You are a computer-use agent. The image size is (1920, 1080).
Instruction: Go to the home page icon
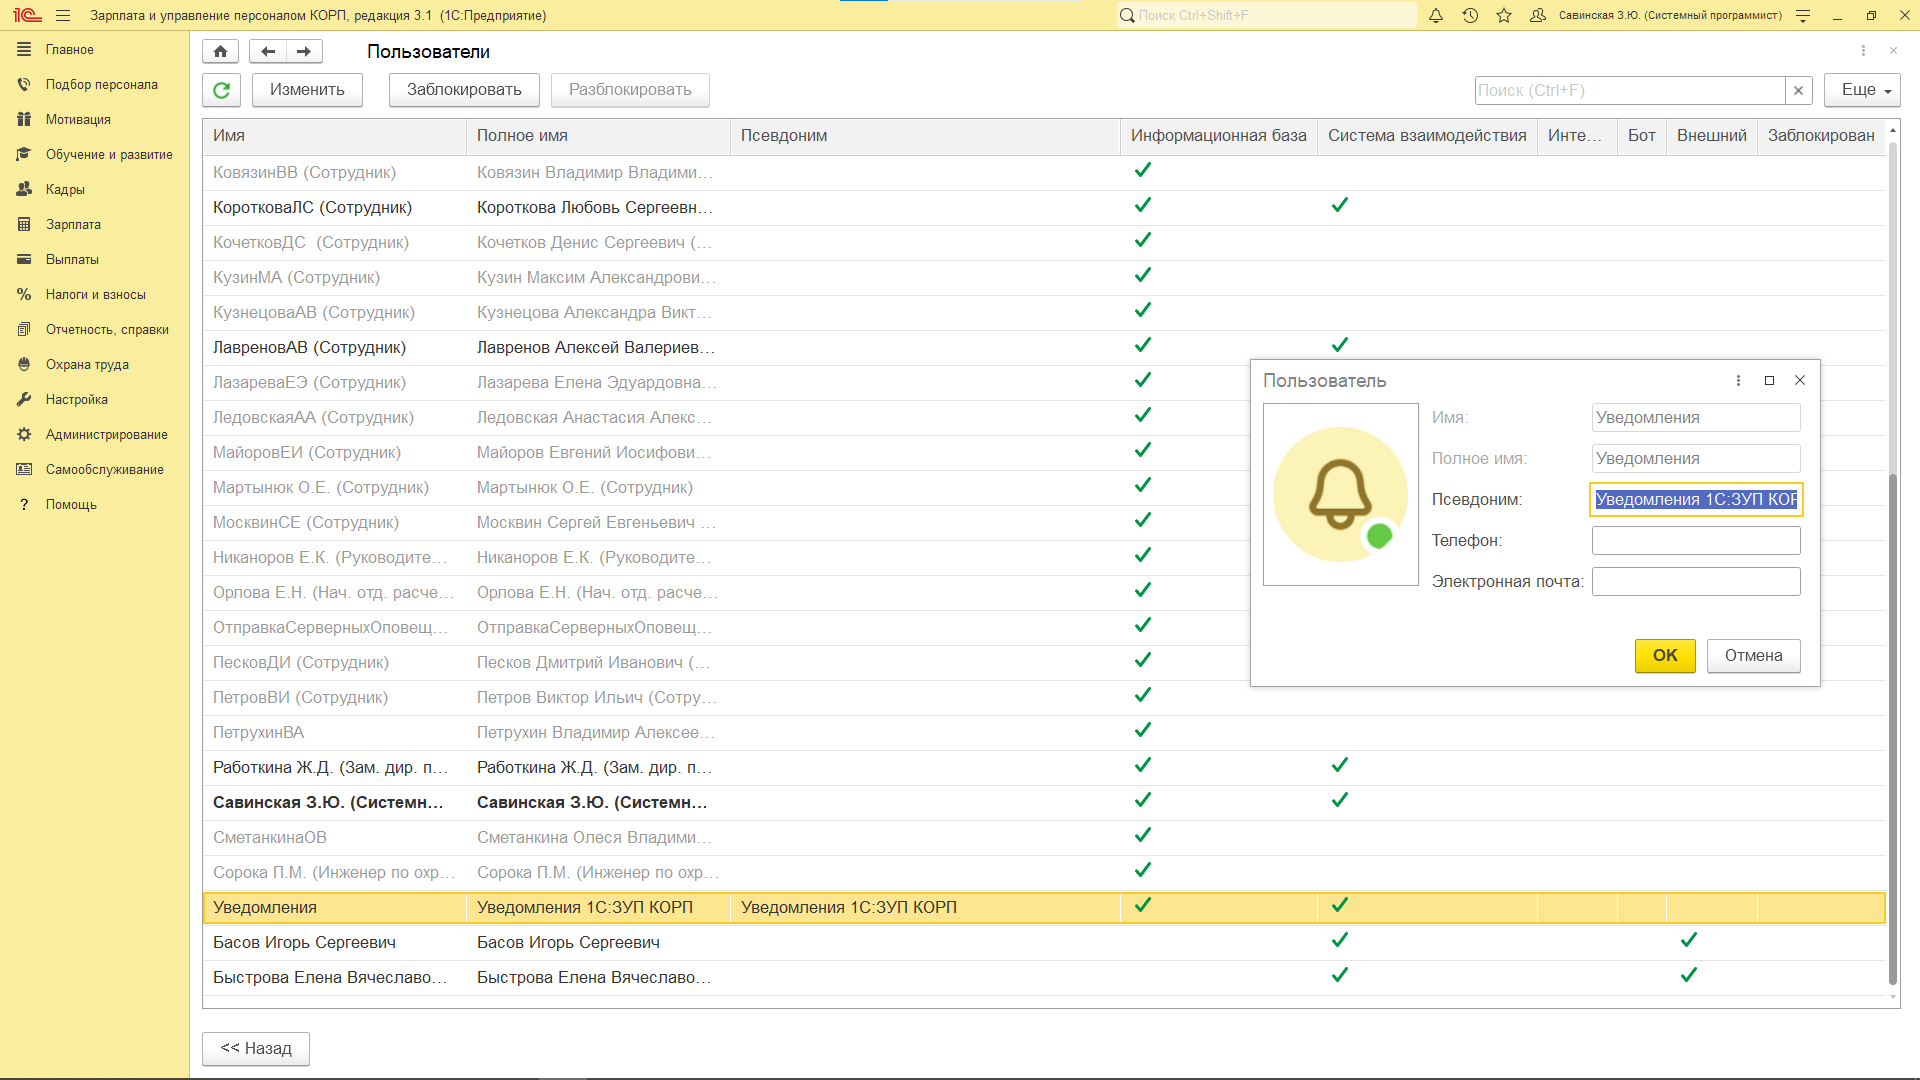click(x=220, y=51)
